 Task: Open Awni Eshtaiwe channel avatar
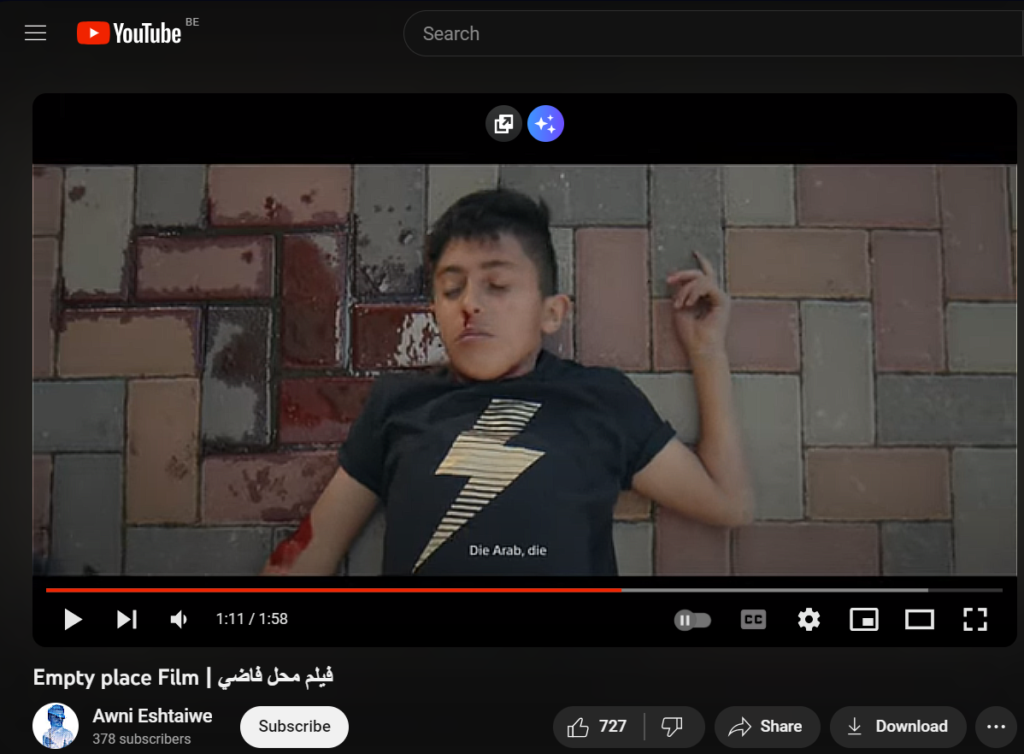(56, 725)
